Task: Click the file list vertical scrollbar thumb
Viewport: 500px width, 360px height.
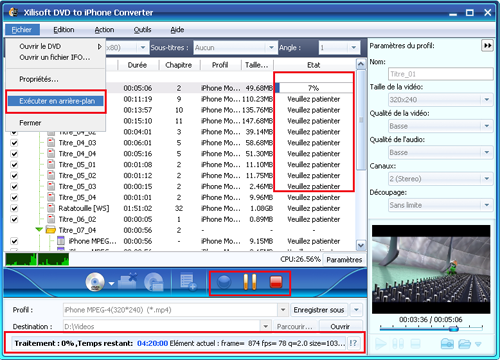Action: pos(361,120)
